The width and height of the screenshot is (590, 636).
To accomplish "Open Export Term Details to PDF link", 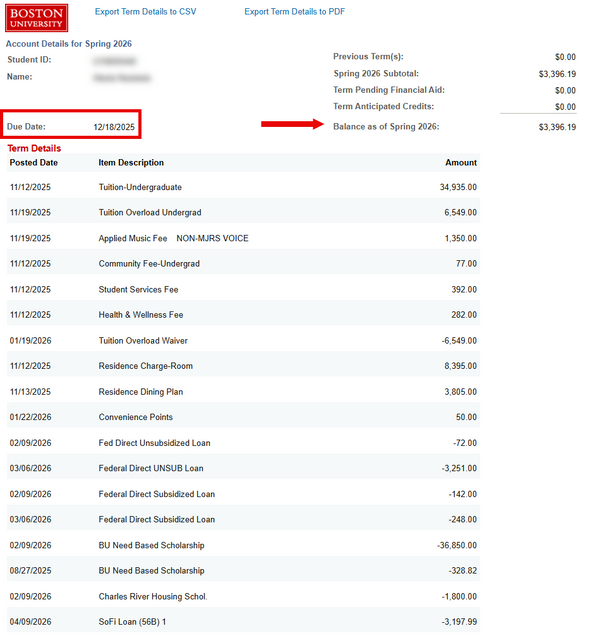I will coord(295,12).
